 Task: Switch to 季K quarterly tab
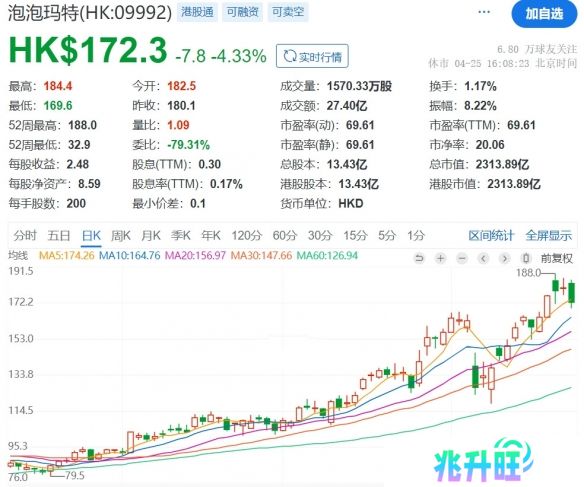pos(181,235)
